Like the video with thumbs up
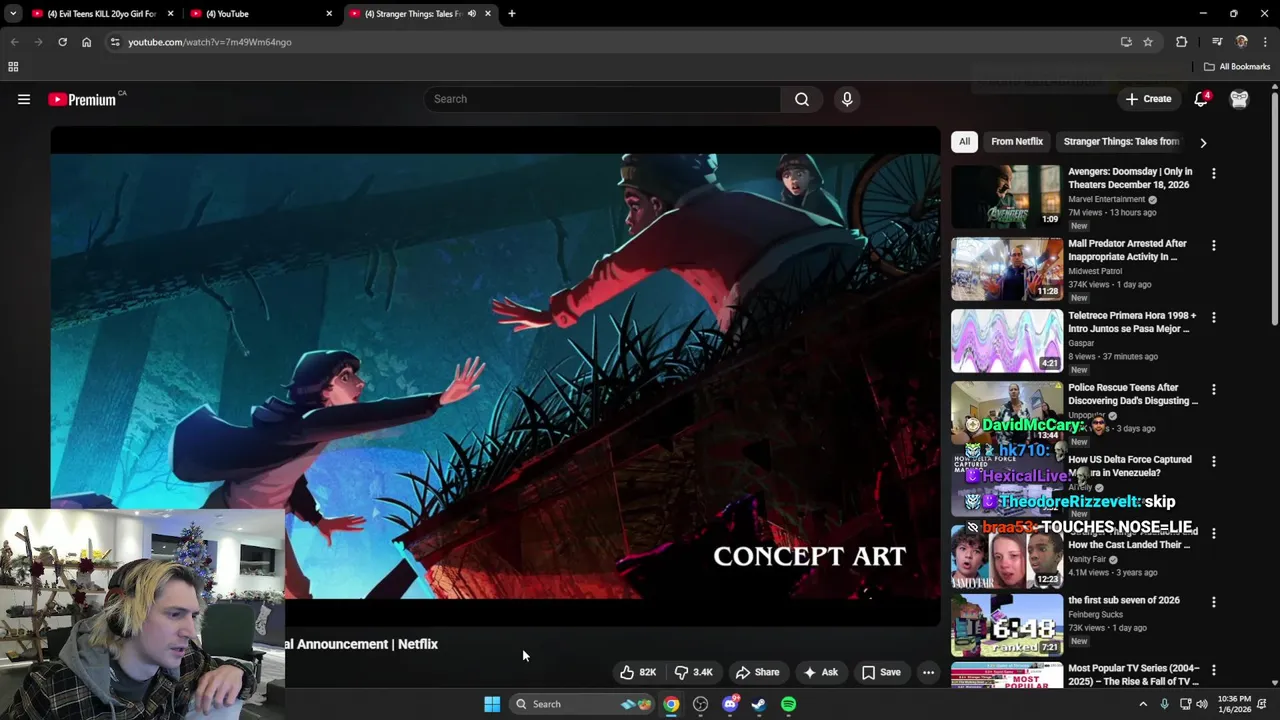1280x720 pixels. (x=637, y=672)
